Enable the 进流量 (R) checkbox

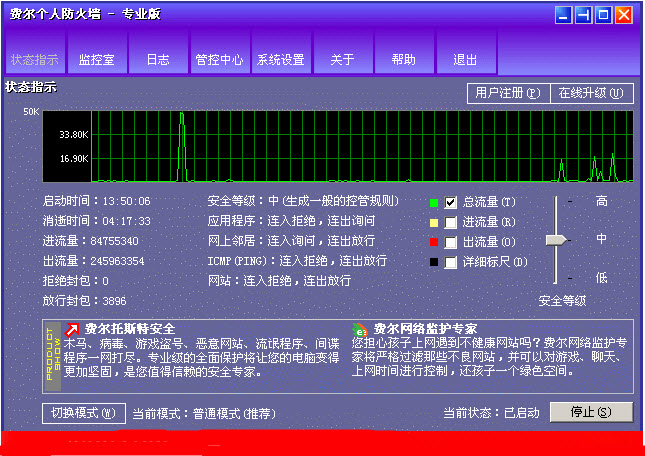[x=451, y=222]
